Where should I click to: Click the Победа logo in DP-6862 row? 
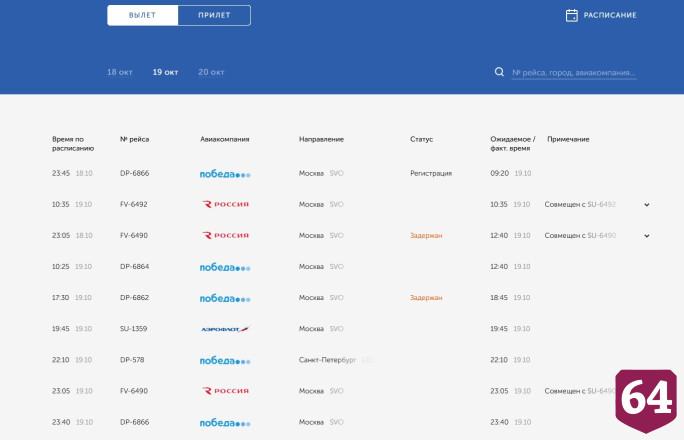point(225,298)
